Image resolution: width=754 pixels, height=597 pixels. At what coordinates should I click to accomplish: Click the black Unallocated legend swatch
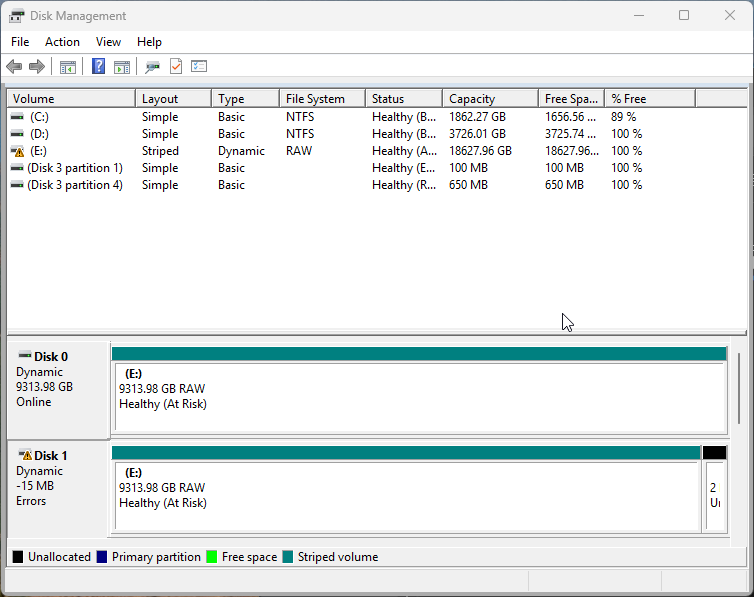pyautogui.click(x=18, y=557)
